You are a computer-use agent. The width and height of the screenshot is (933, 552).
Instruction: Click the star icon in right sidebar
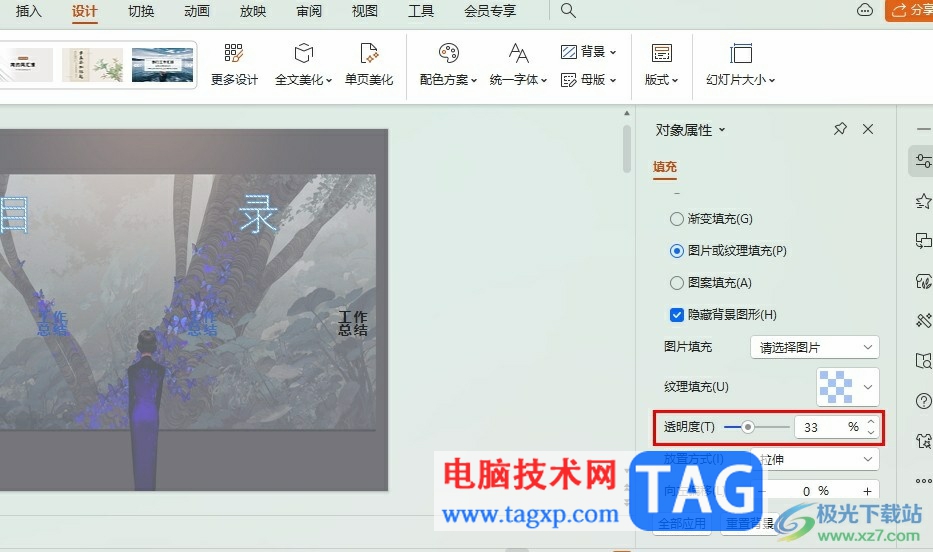point(923,201)
